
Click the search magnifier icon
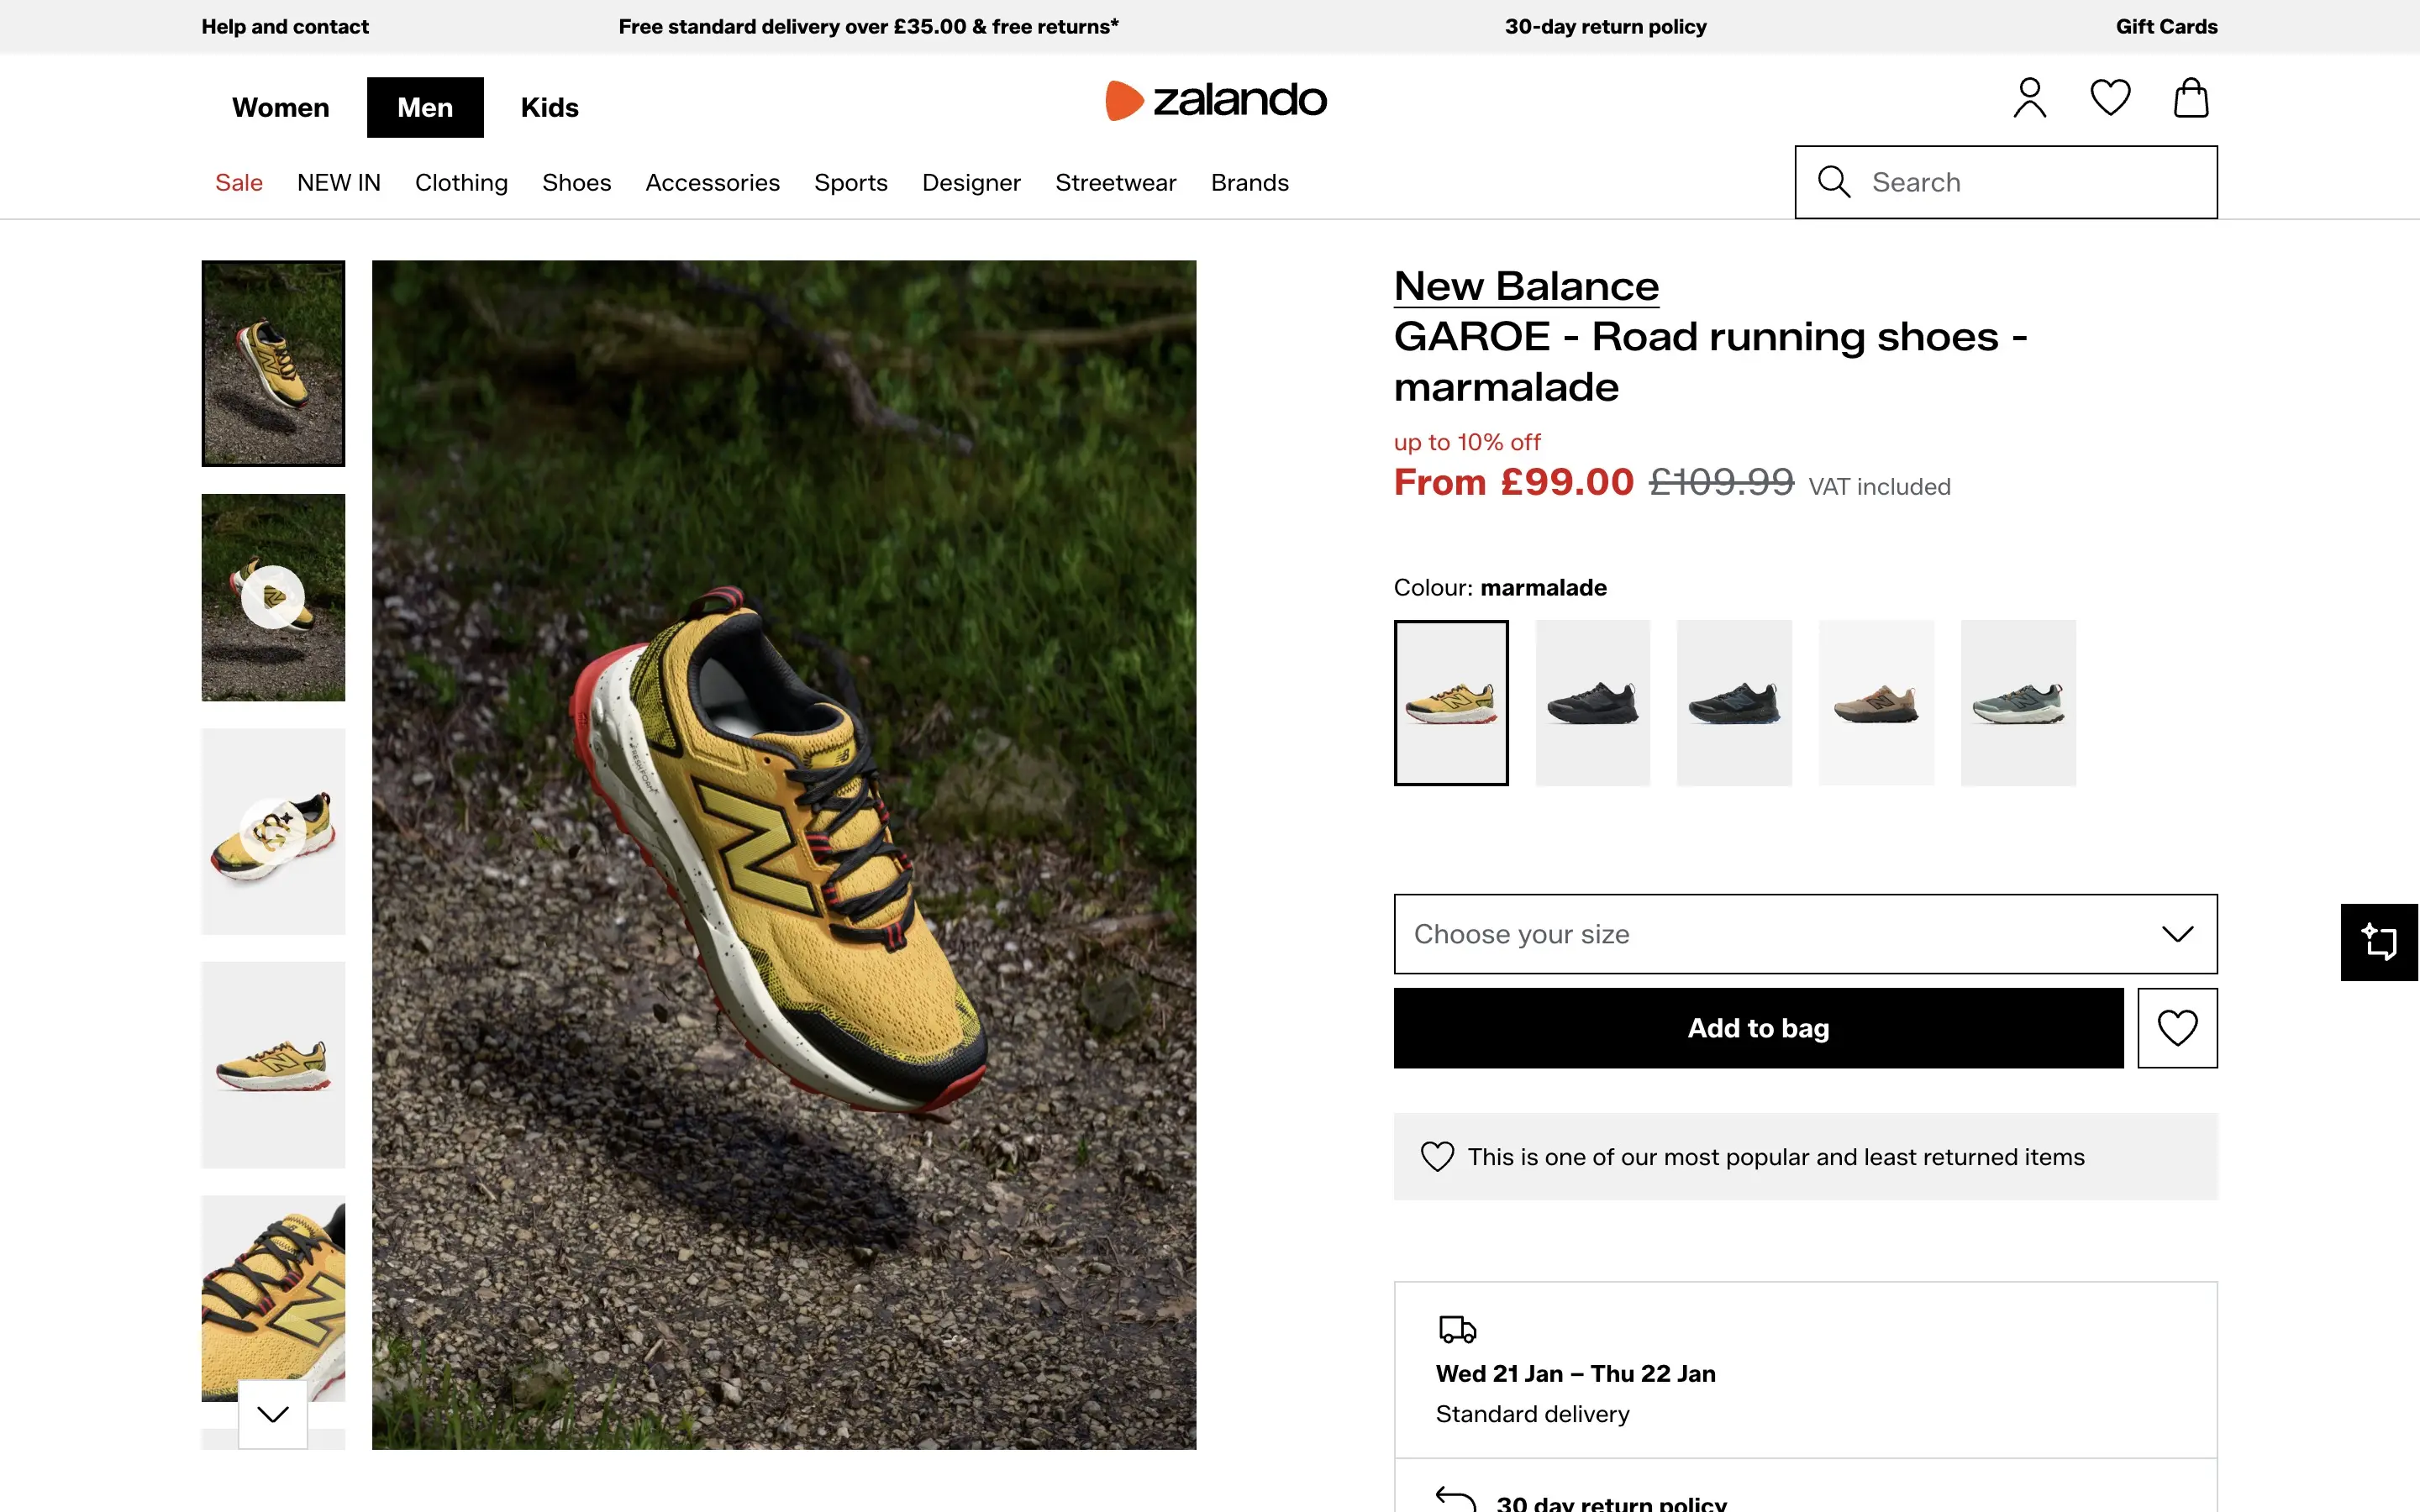coord(1833,181)
